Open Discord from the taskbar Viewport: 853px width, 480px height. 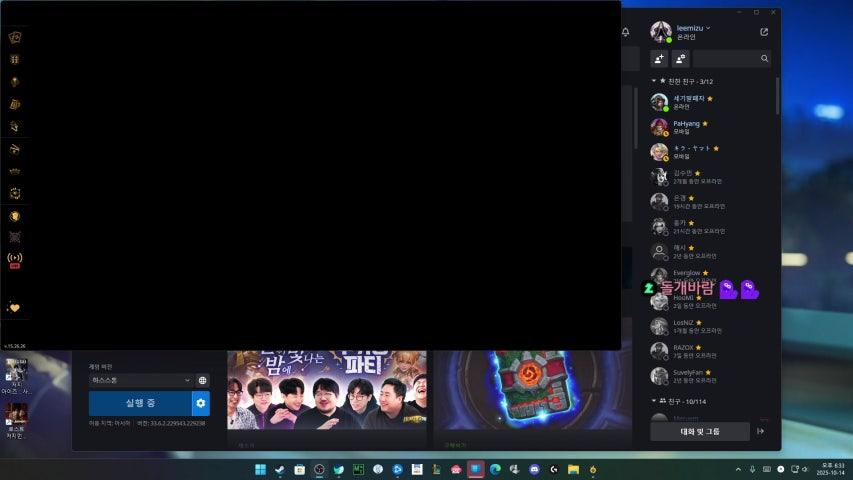click(x=534, y=469)
